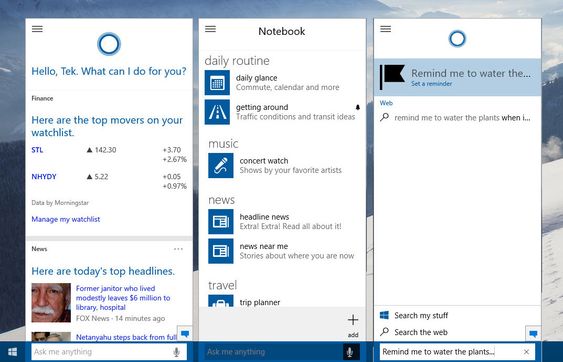Click the leftmost Ask me anything box

click(109, 352)
